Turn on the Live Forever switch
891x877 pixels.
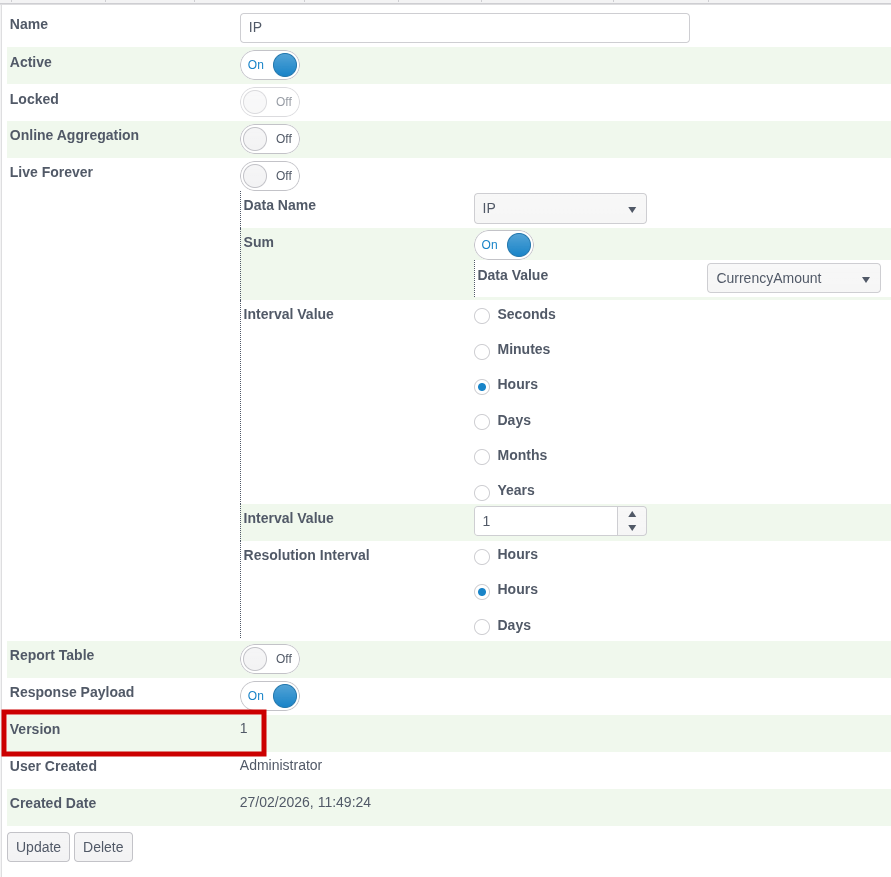pyautogui.click(x=270, y=176)
